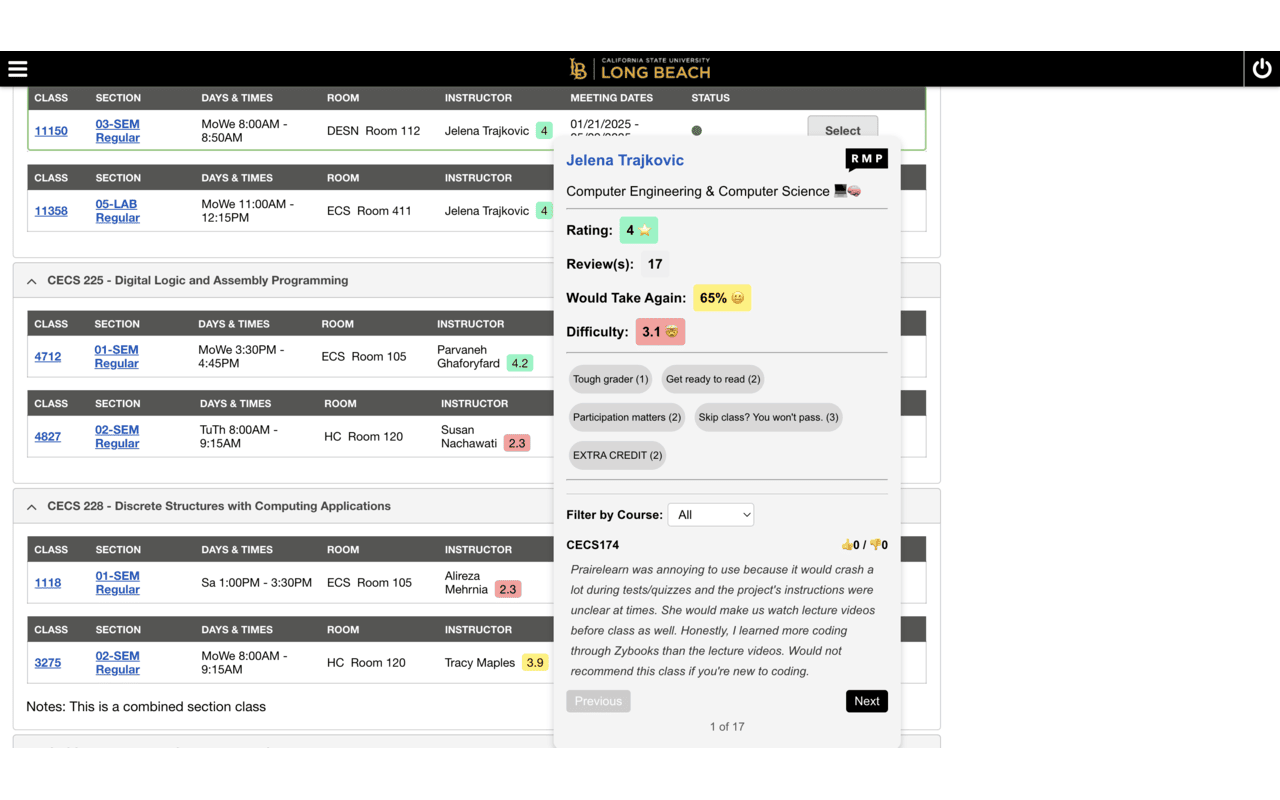Click instructor name Tracy Maples
Viewport: 1280px width, 800px height.
coord(480,663)
